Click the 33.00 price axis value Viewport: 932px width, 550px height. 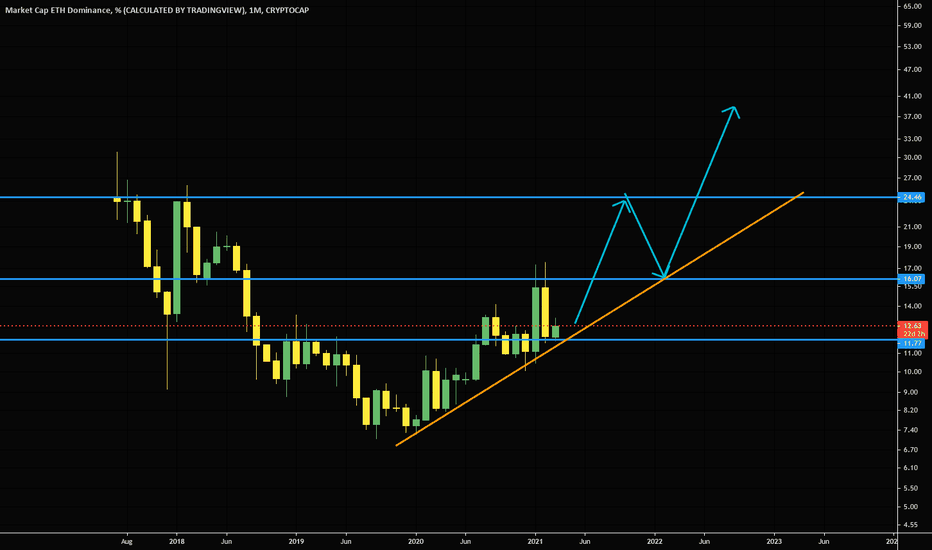click(x=912, y=139)
